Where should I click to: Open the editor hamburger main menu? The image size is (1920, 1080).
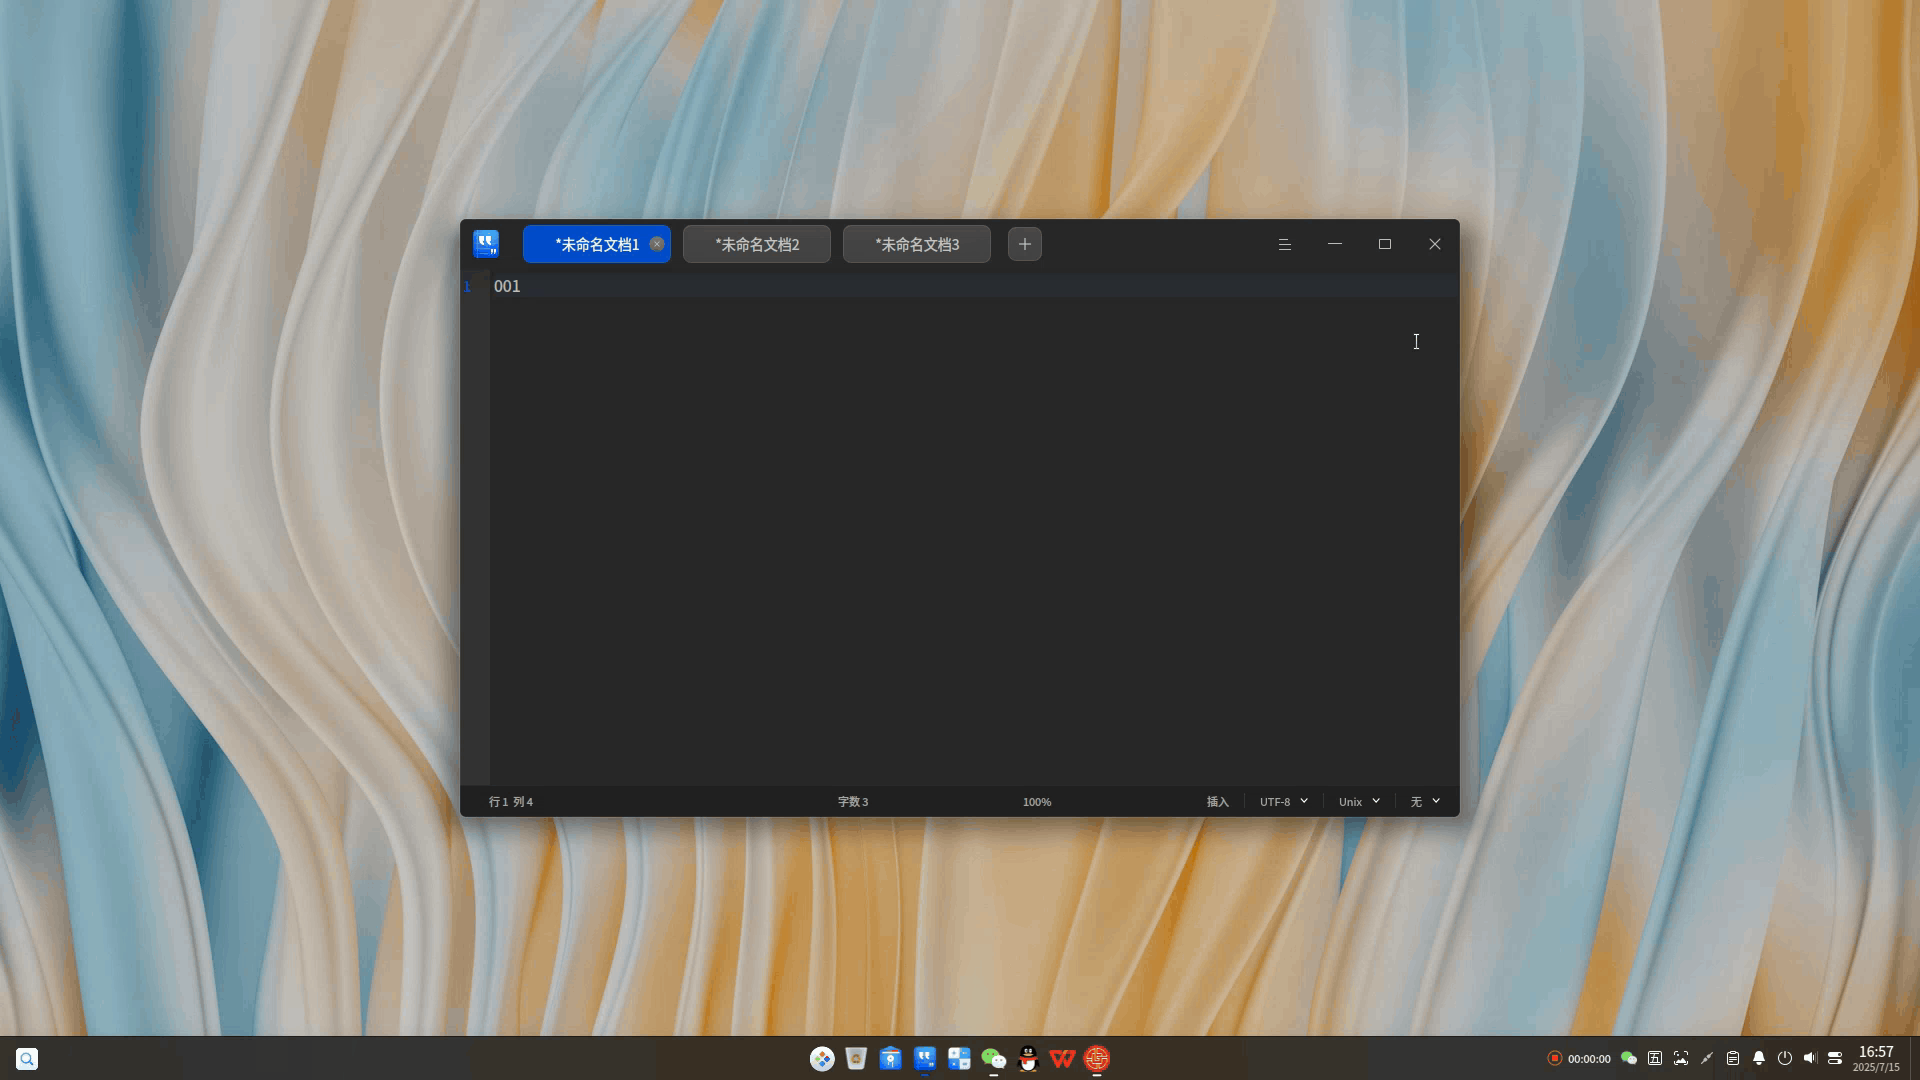click(1285, 244)
